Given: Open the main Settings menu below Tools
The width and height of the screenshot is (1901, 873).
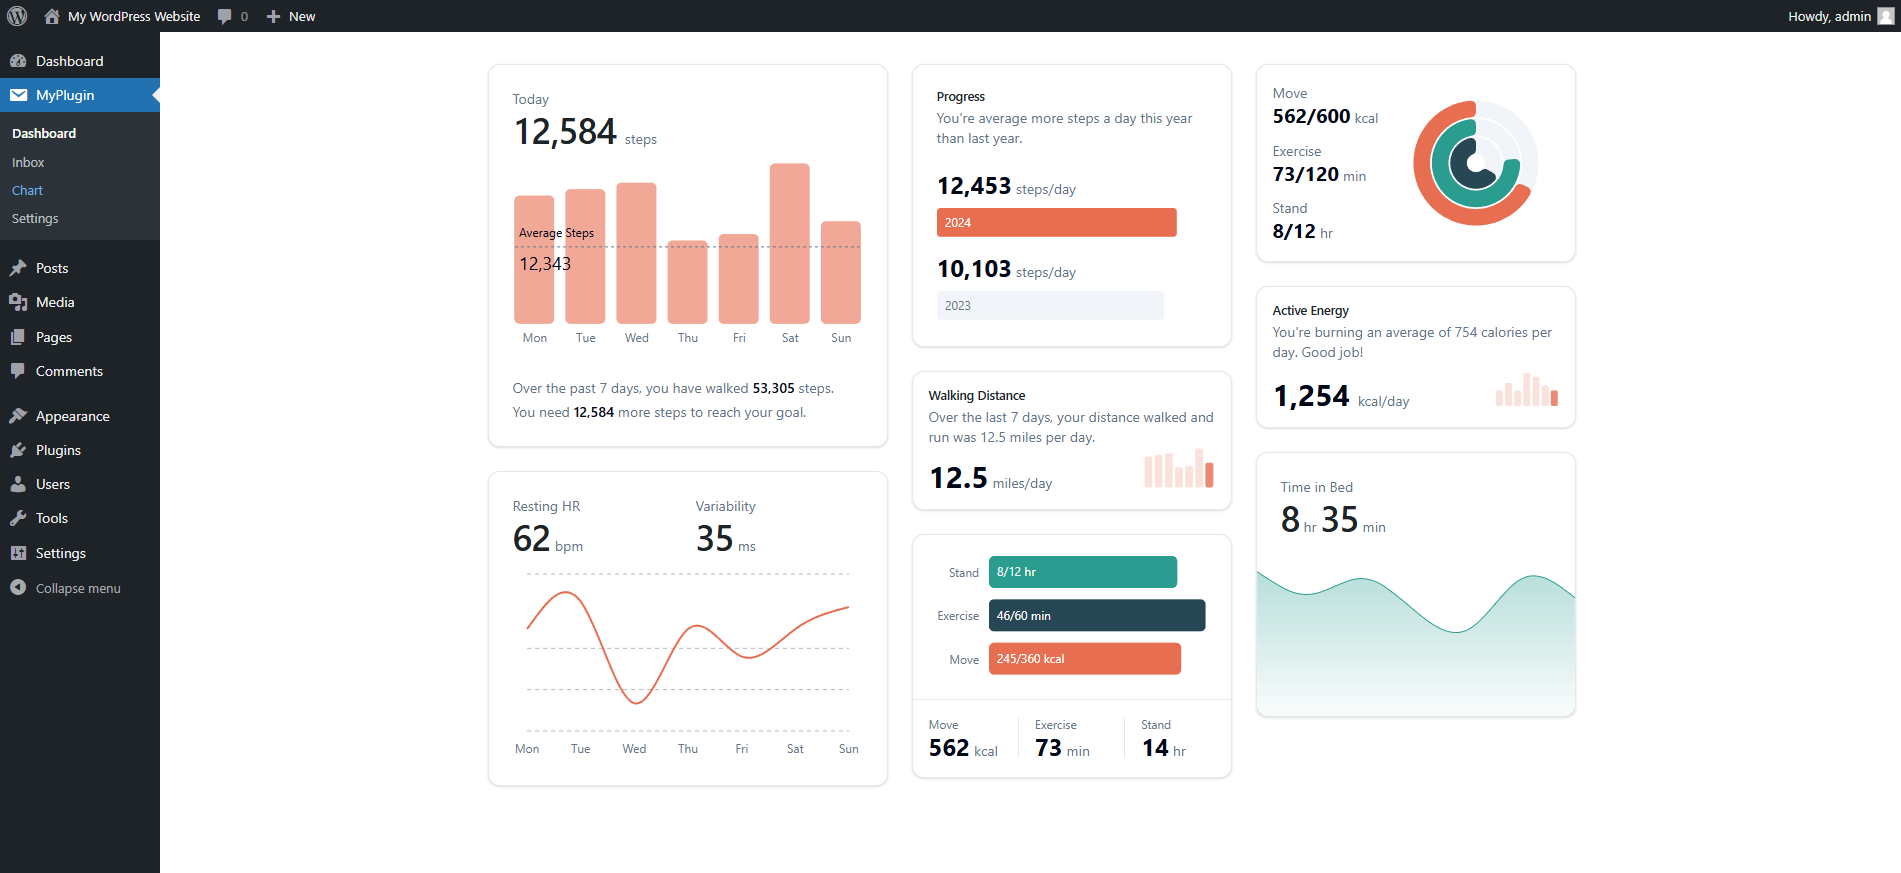Looking at the screenshot, I should [80, 553].
